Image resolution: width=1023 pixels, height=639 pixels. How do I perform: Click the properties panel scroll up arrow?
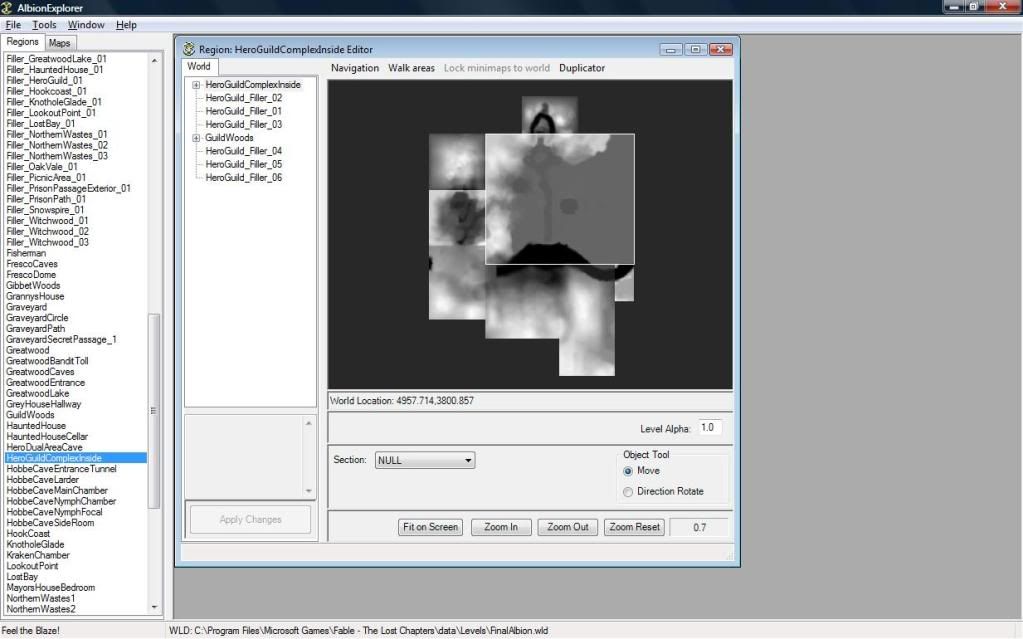coord(309,424)
